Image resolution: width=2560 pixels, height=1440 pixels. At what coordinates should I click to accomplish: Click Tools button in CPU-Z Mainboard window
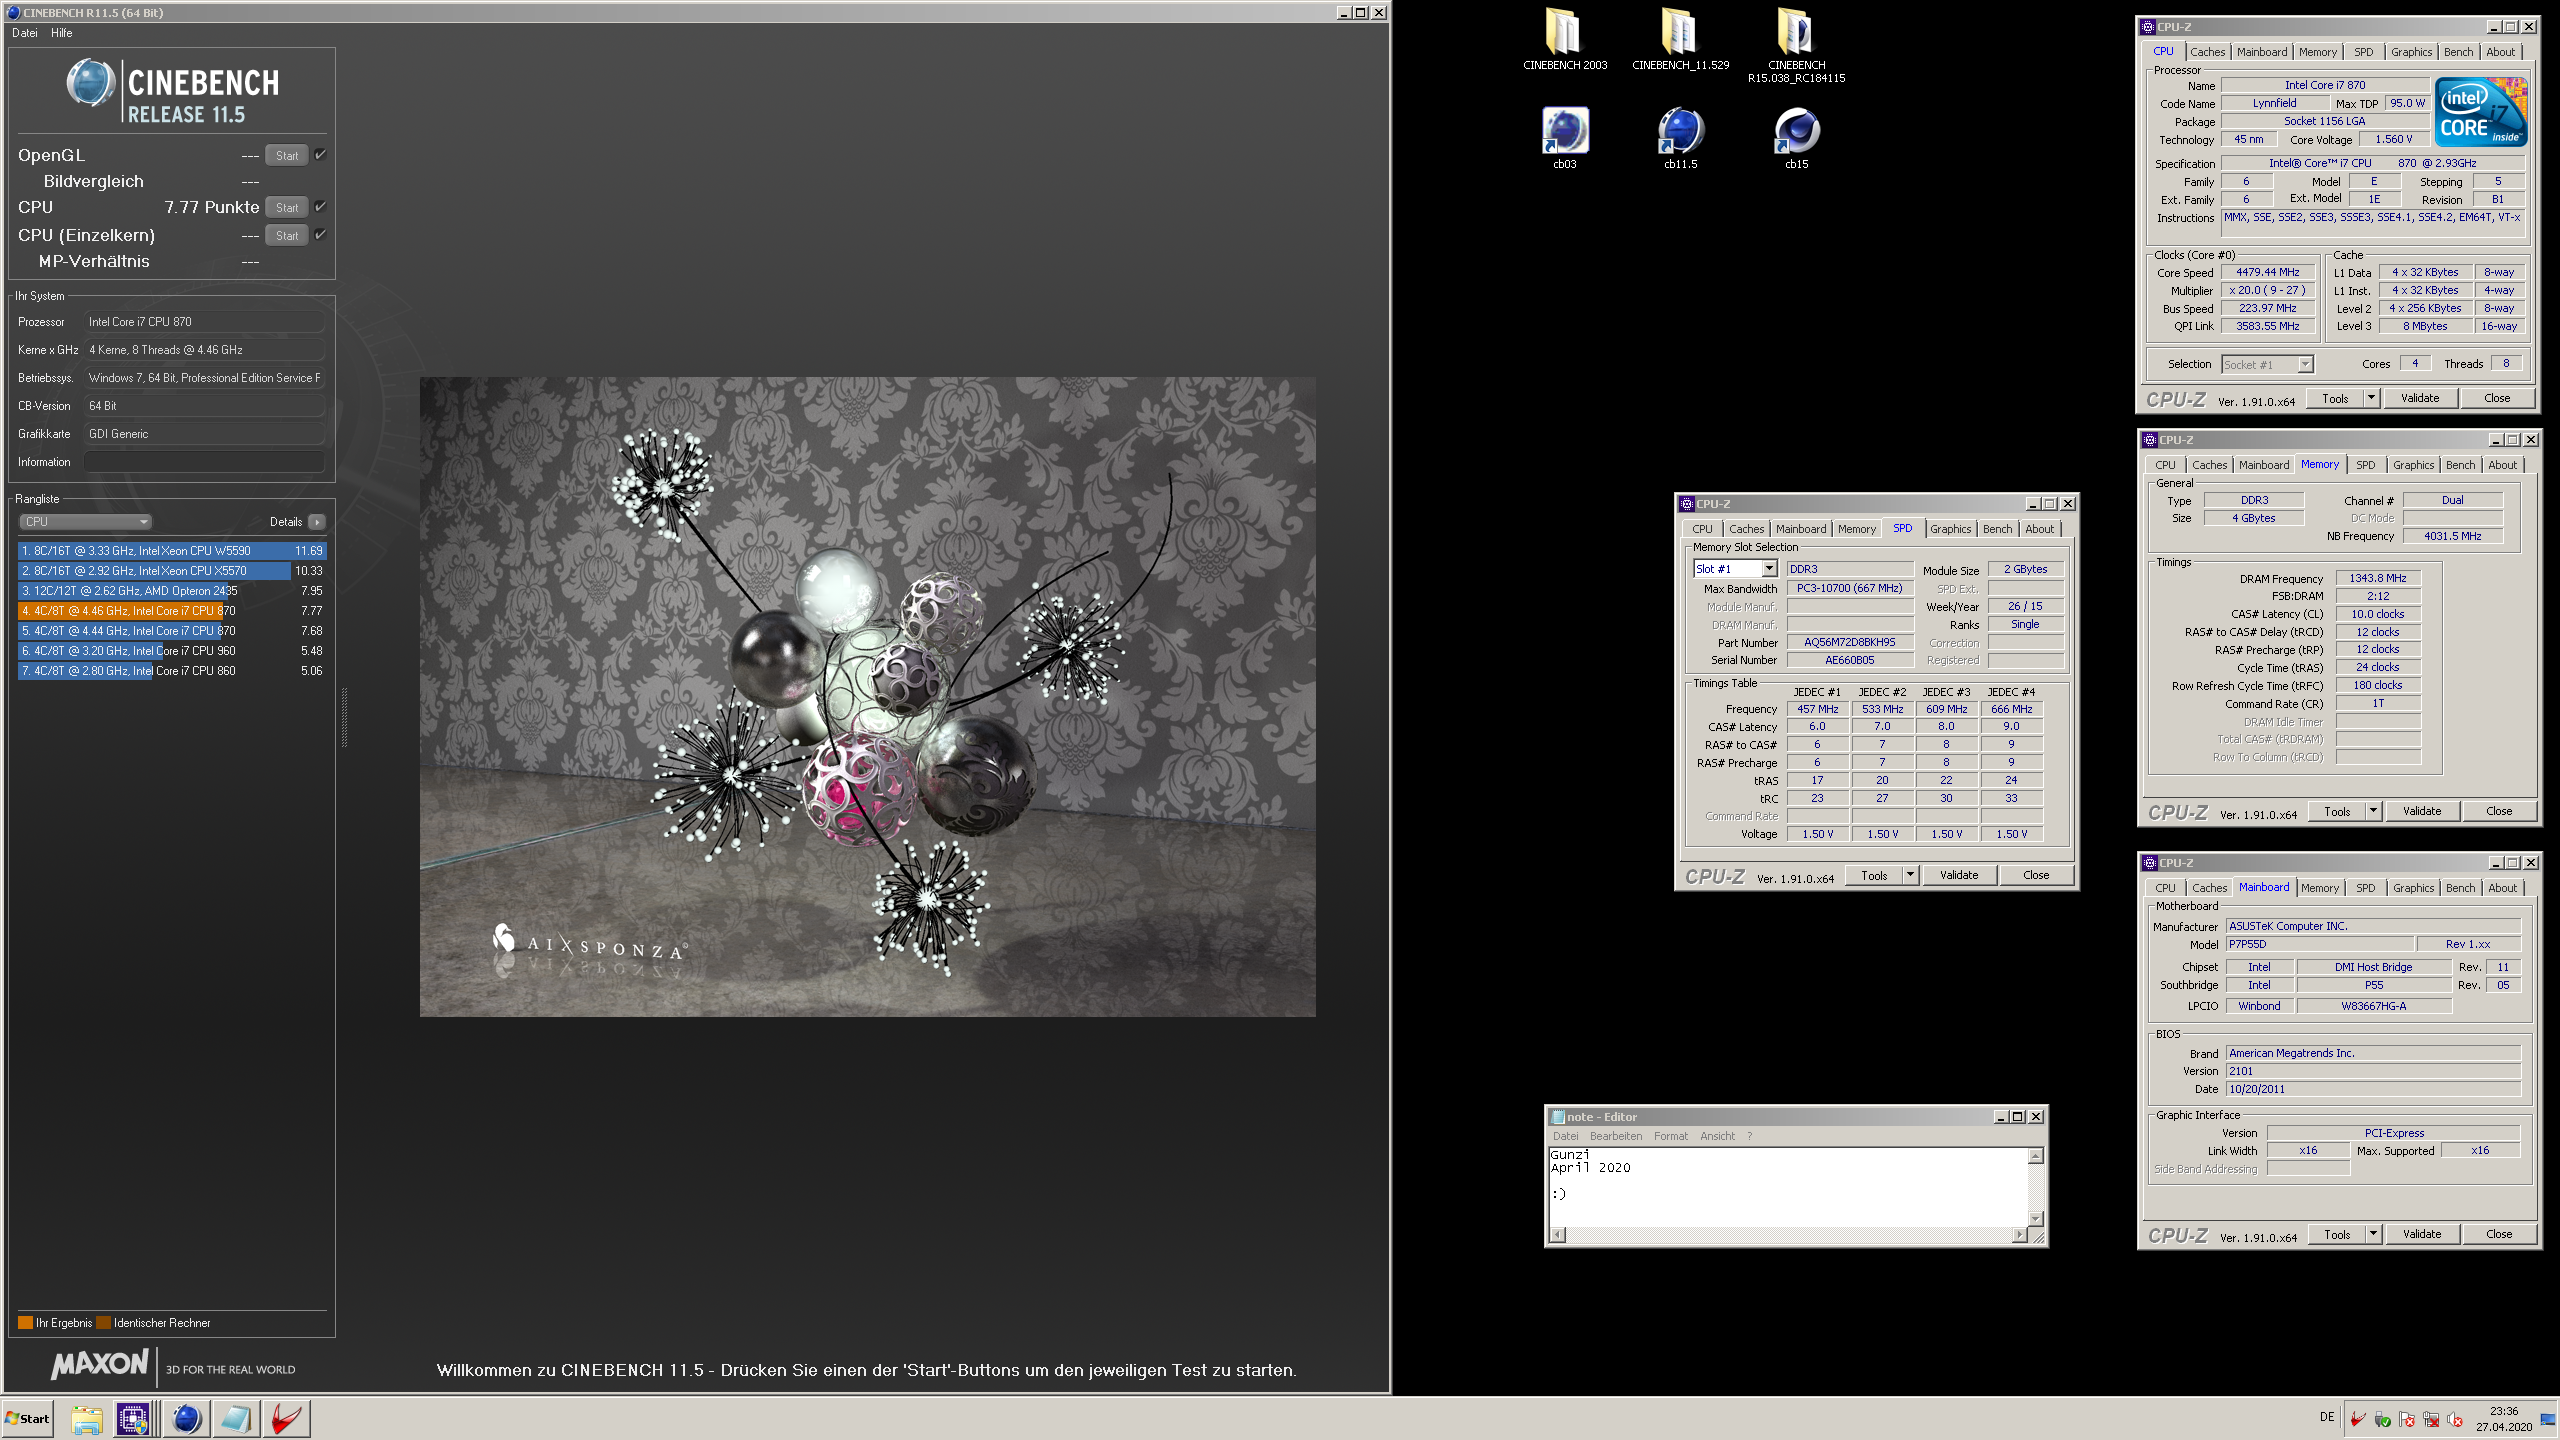[2337, 1234]
